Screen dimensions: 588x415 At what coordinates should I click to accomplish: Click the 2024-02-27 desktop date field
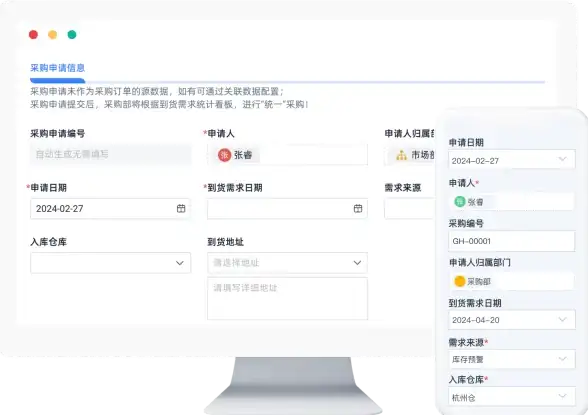coord(111,208)
